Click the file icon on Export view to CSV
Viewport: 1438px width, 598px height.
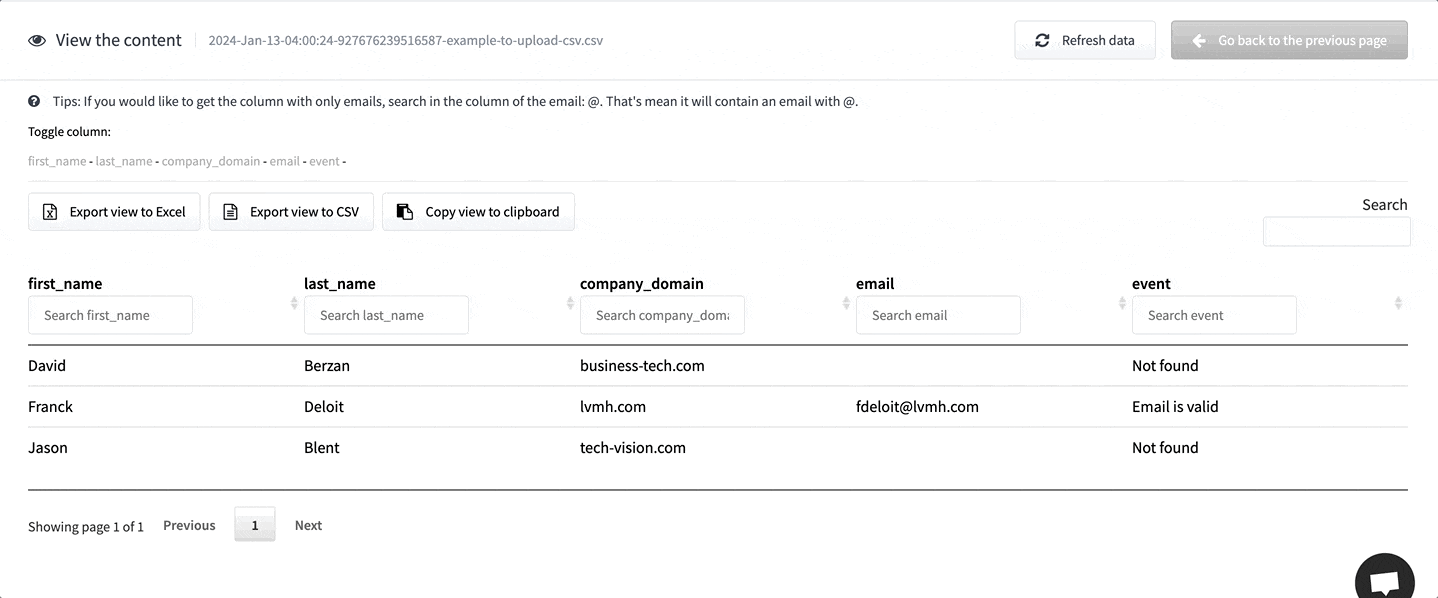click(x=231, y=211)
